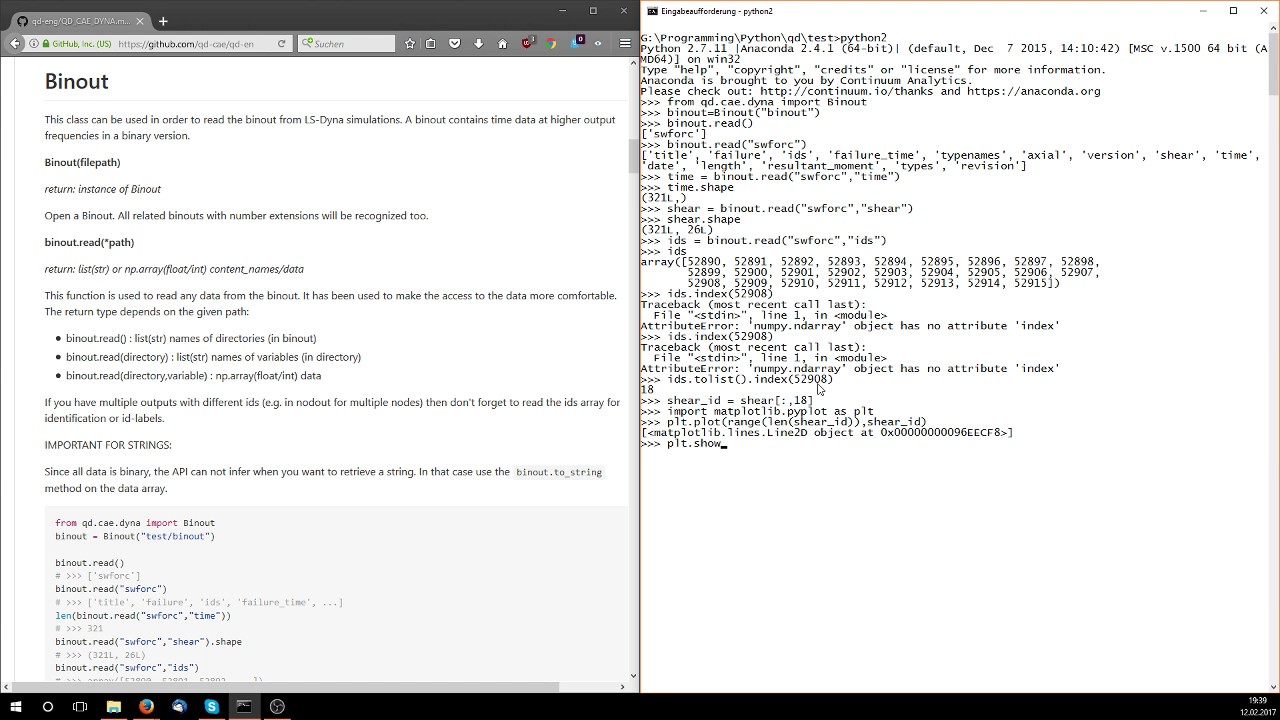Open Thunderbird from taskbar

click(x=179, y=706)
